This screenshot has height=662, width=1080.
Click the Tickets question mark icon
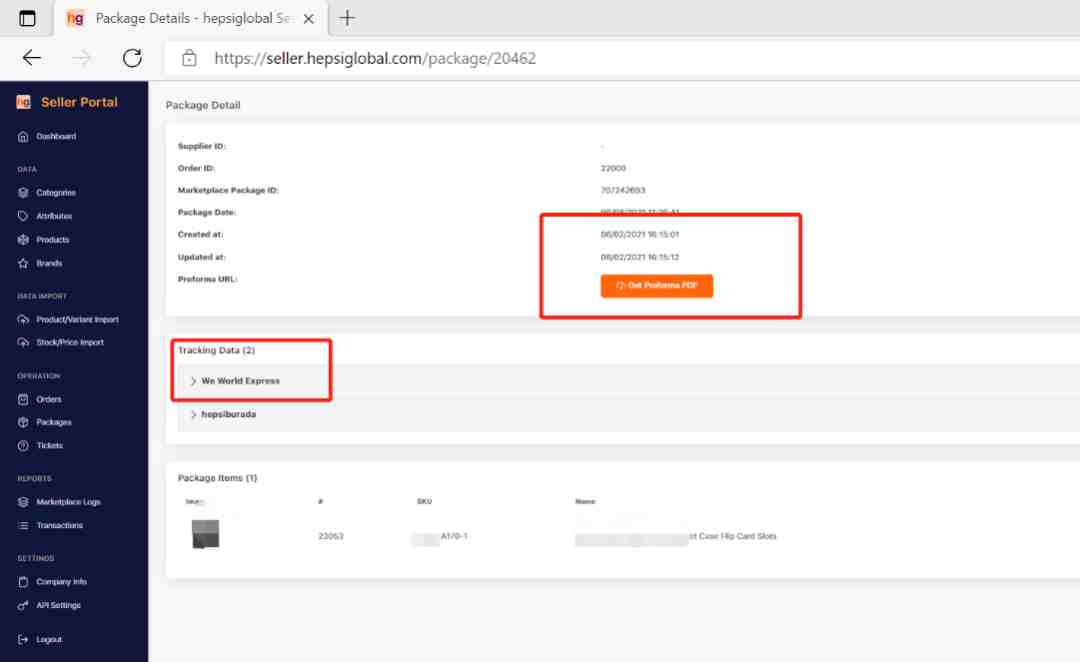pyautogui.click(x=23, y=446)
